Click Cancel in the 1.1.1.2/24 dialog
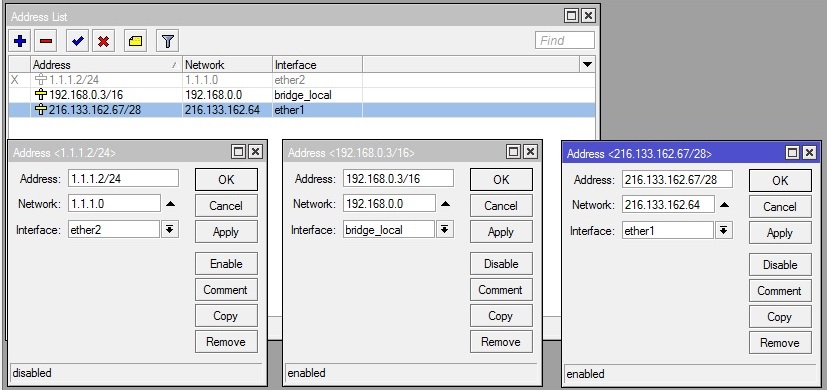This screenshot has width=827, height=390. click(226, 206)
